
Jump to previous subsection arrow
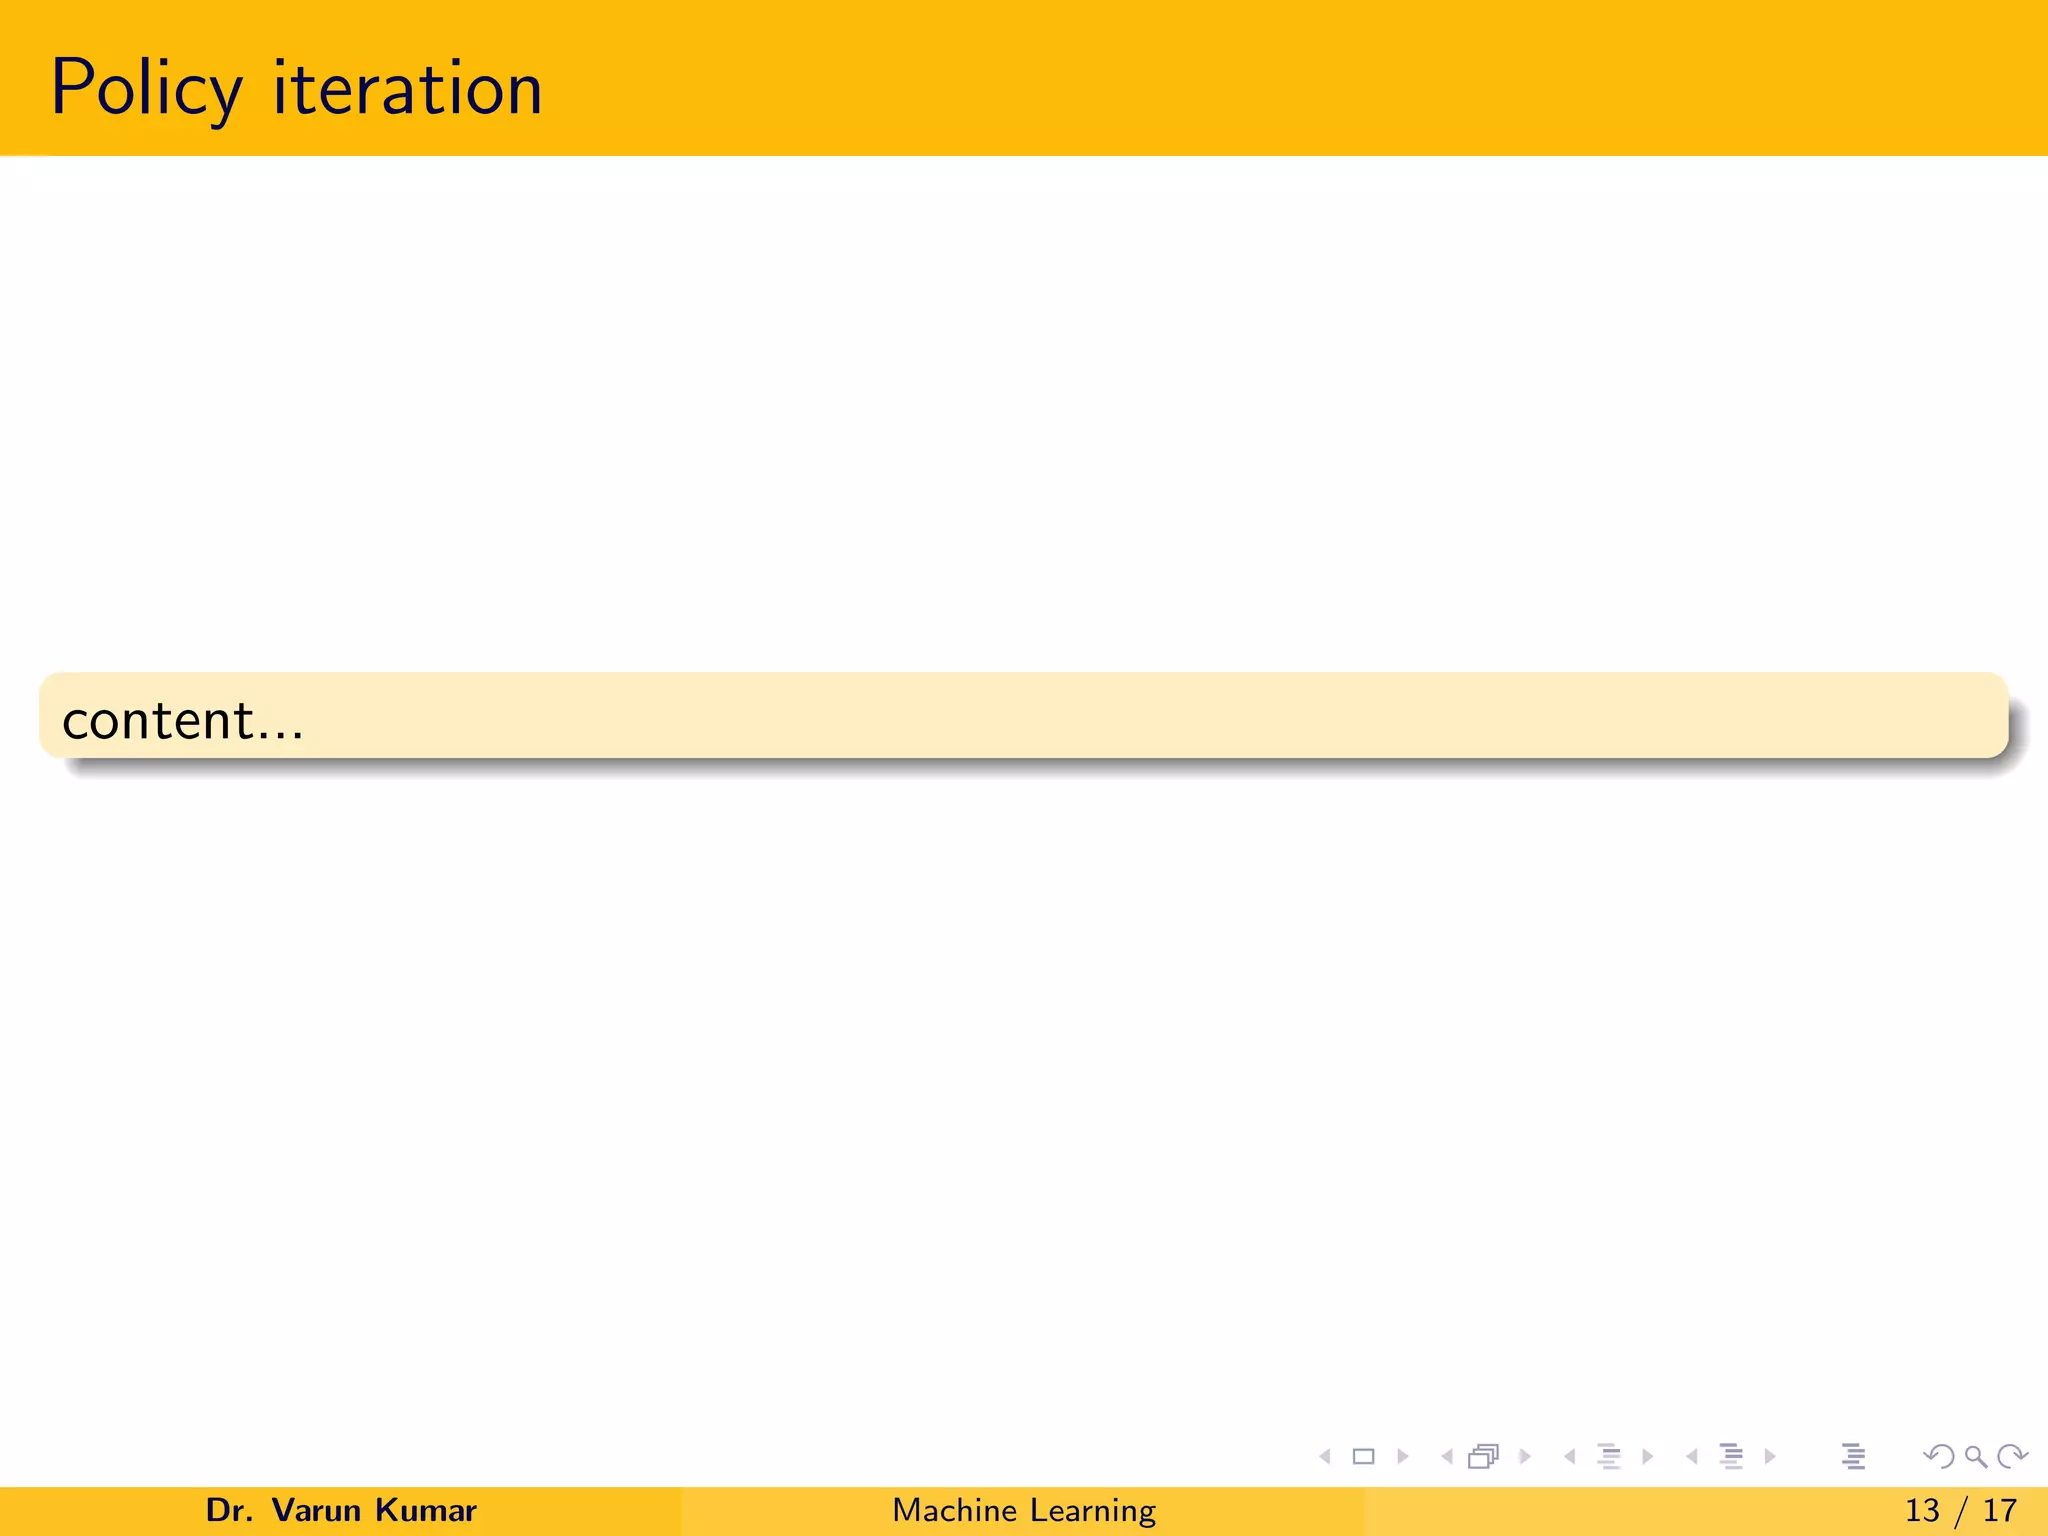(x=1570, y=1457)
